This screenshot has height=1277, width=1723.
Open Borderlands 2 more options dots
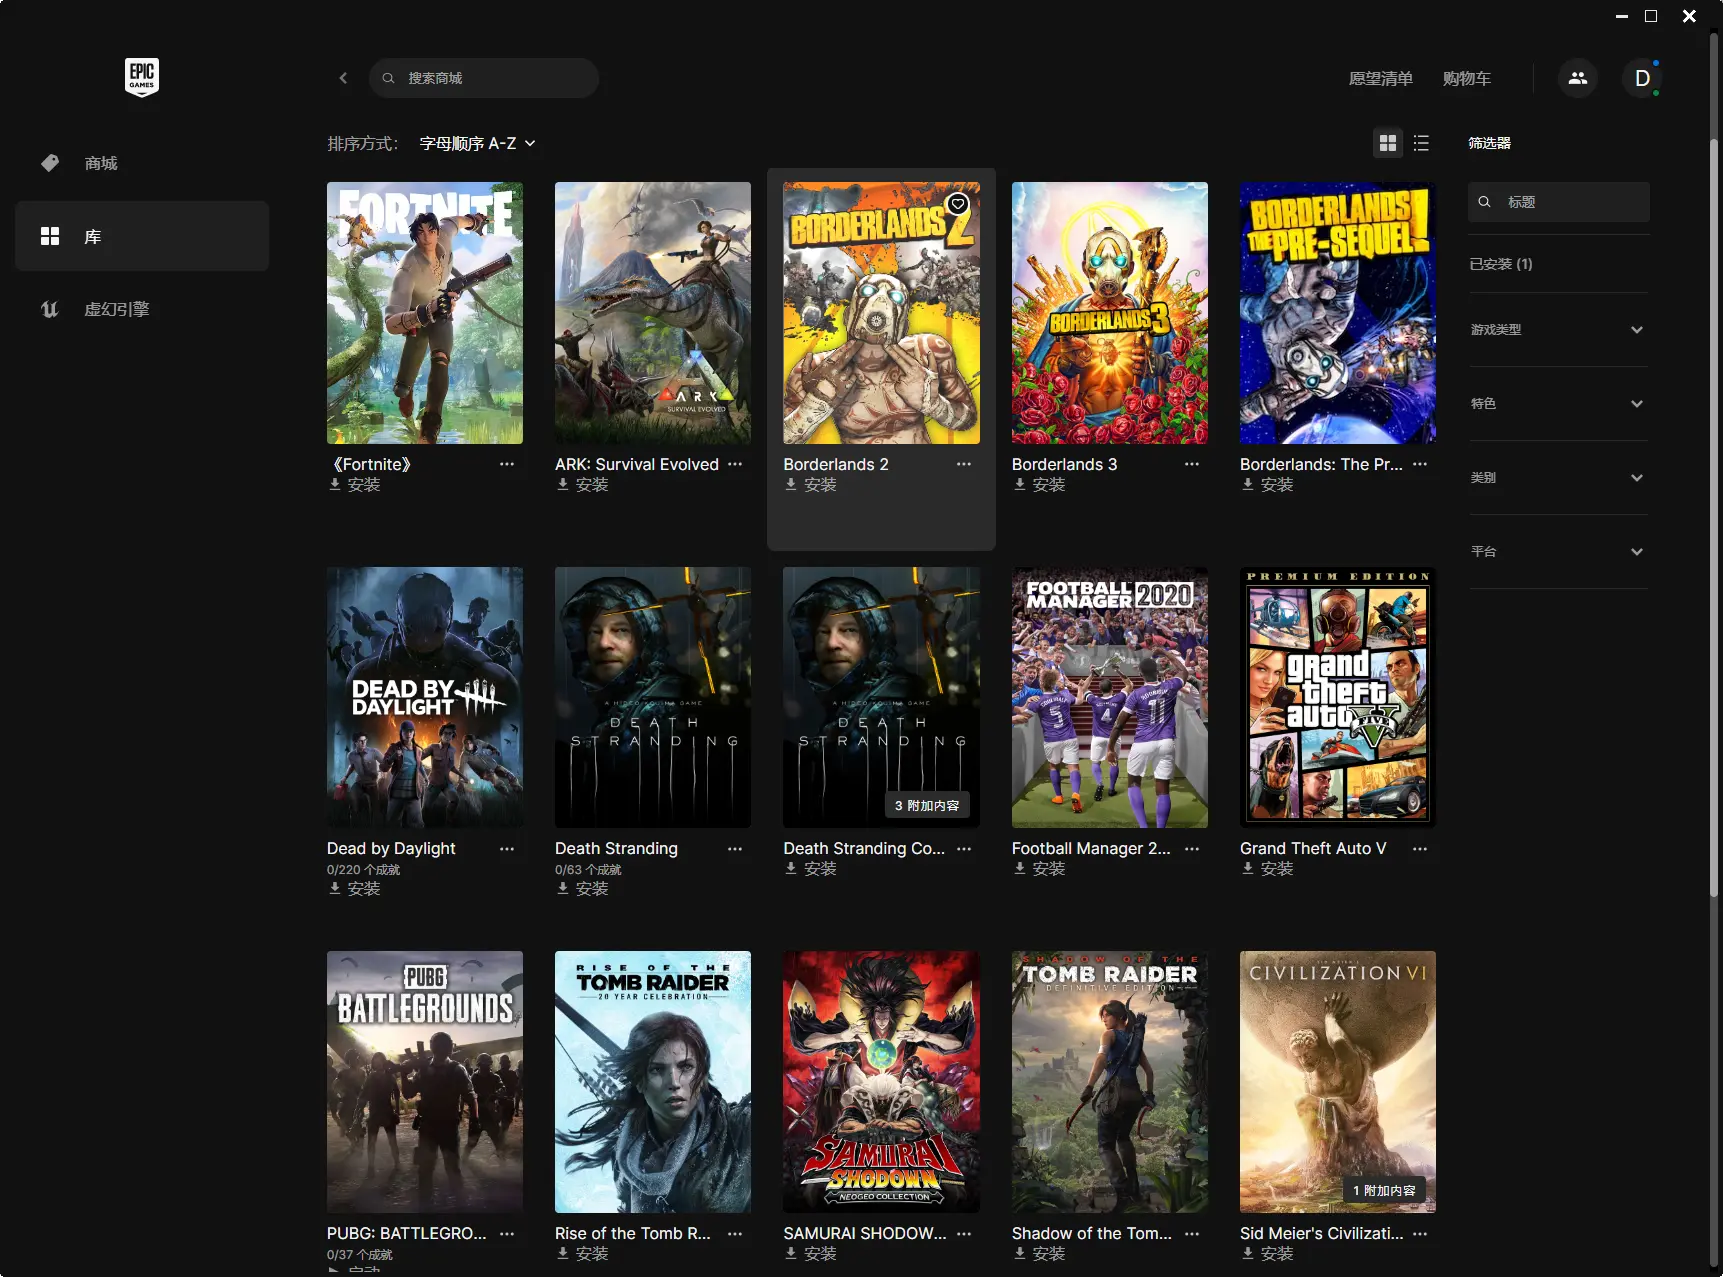tap(964, 464)
